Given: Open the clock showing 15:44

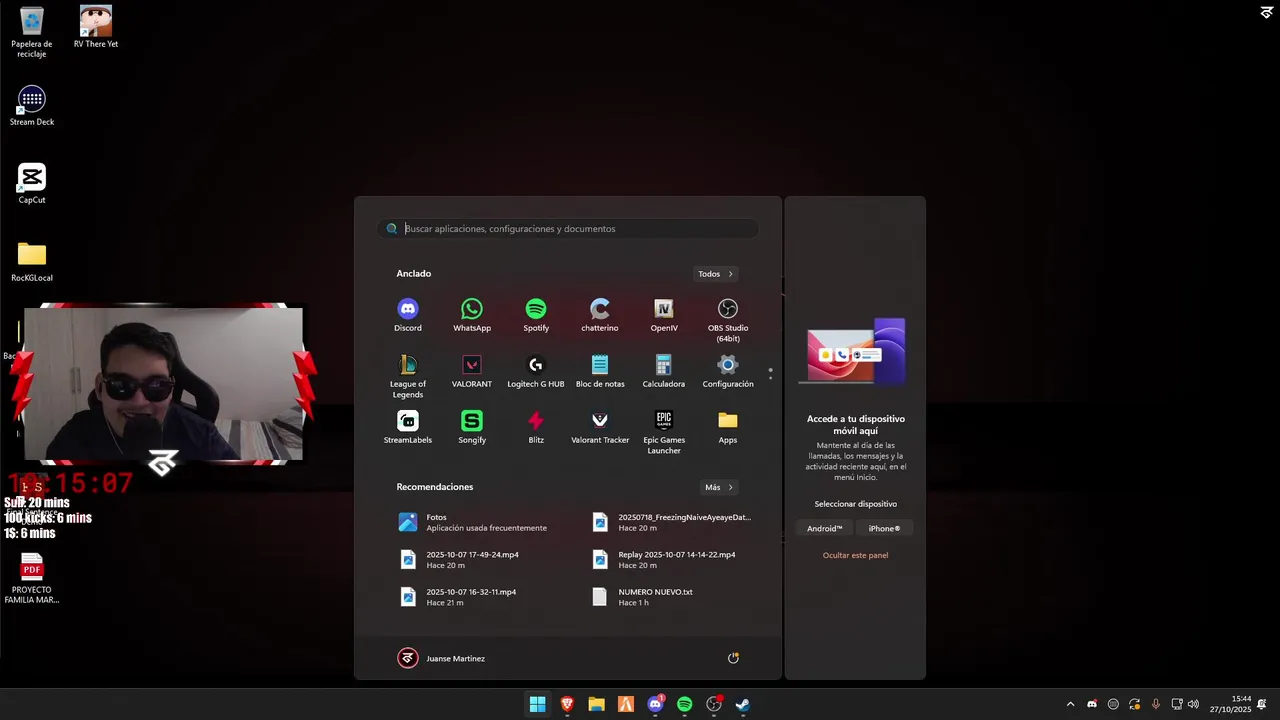Looking at the screenshot, I should pos(1230,704).
